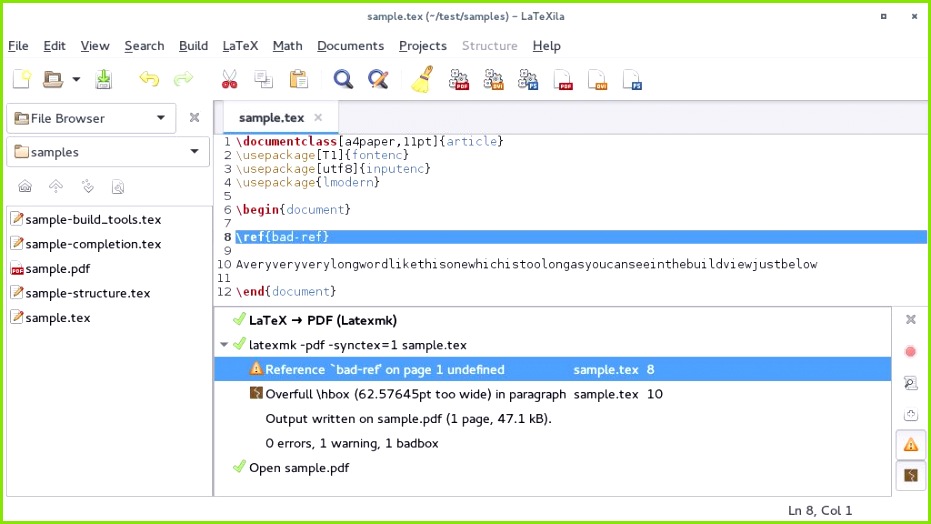View the PDF output from toolbar
Image resolution: width=931 pixels, height=524 pixels.
[563, 79]
